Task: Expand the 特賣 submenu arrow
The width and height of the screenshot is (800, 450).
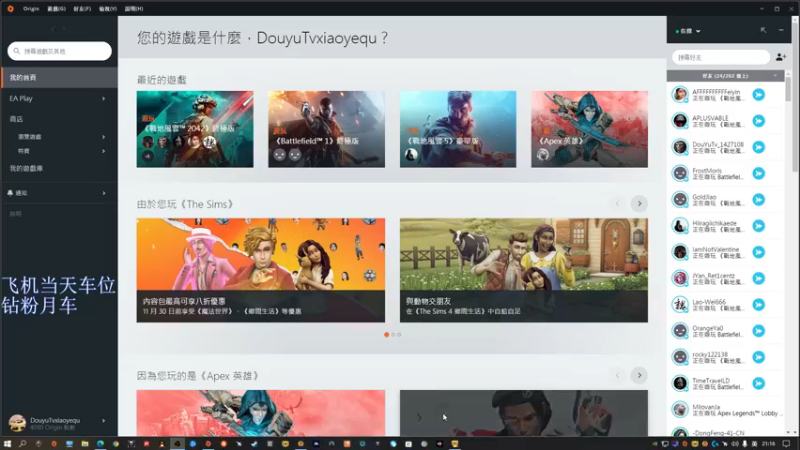Action: coord(104,151)
